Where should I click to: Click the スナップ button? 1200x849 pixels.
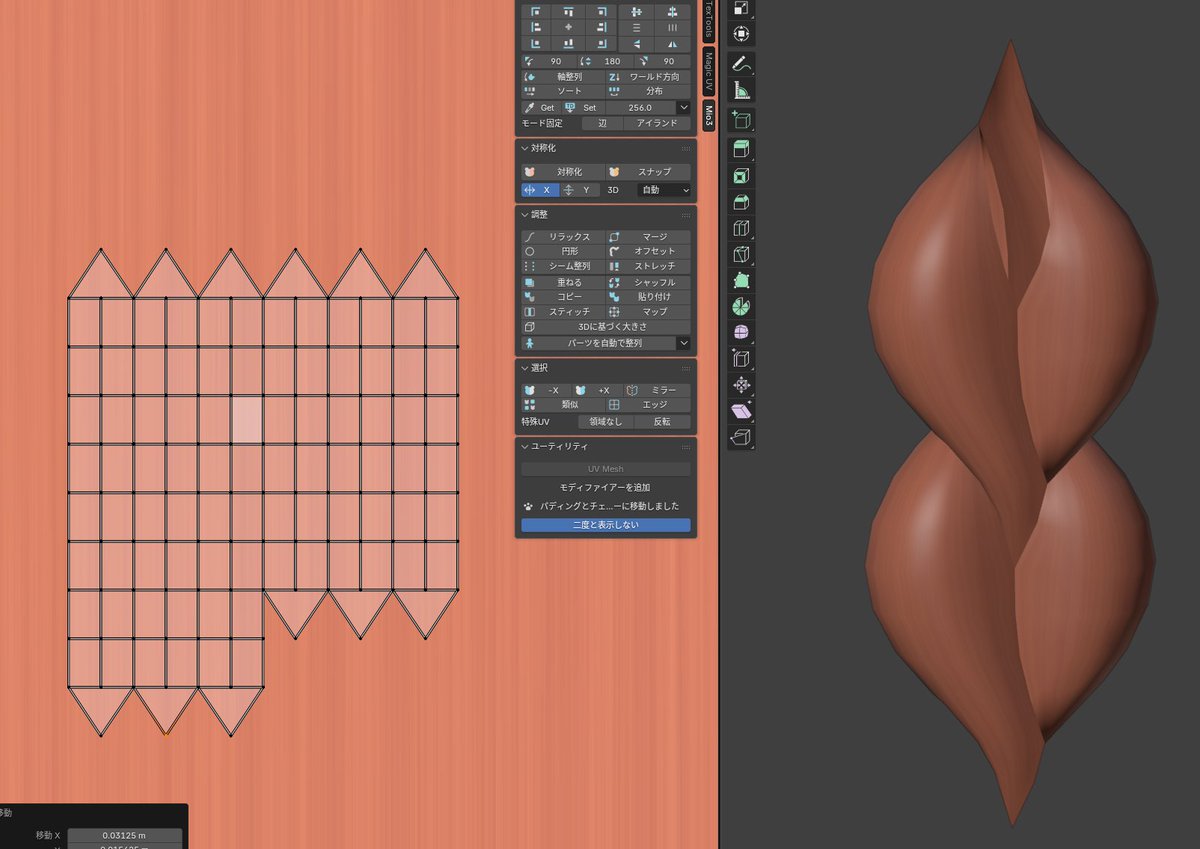(648, 172)
